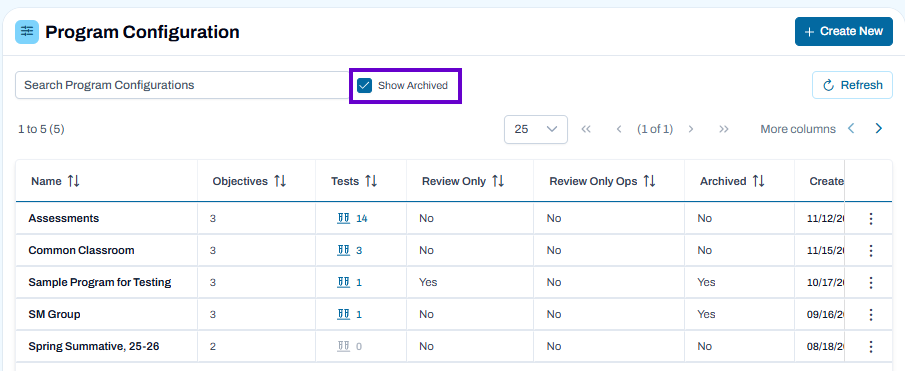
Task: Click the Refresh button
Action: (852, 85)
